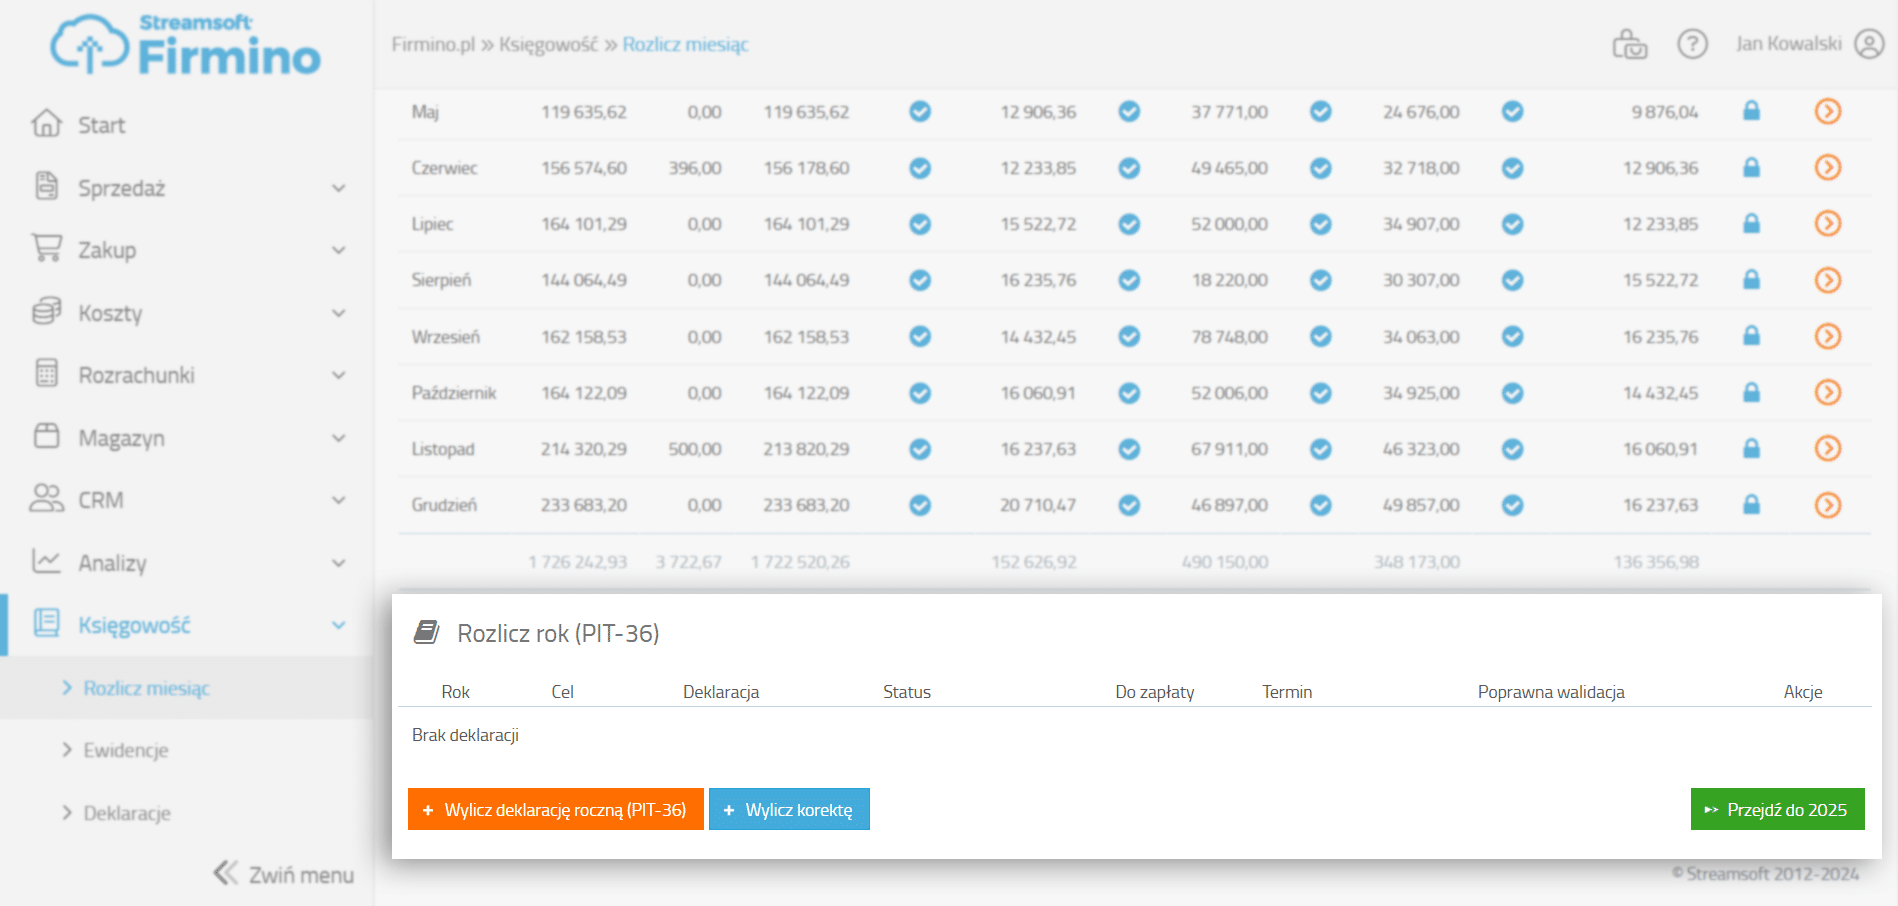Open the camera briefcase icon in header
Screen dimensions: 1898x906
click(1630, 44)
